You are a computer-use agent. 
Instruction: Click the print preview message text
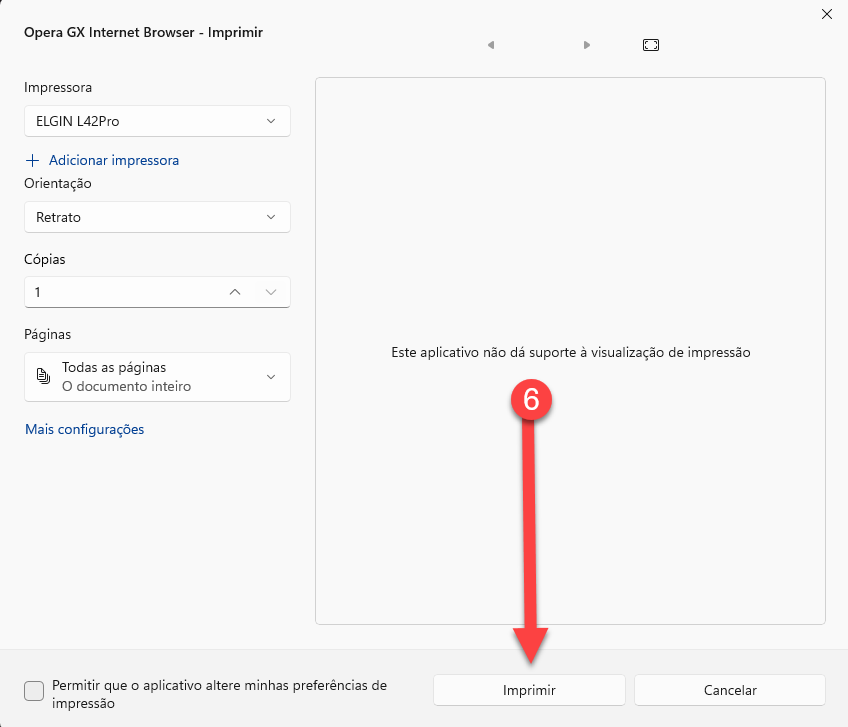(x=571, y=353)
